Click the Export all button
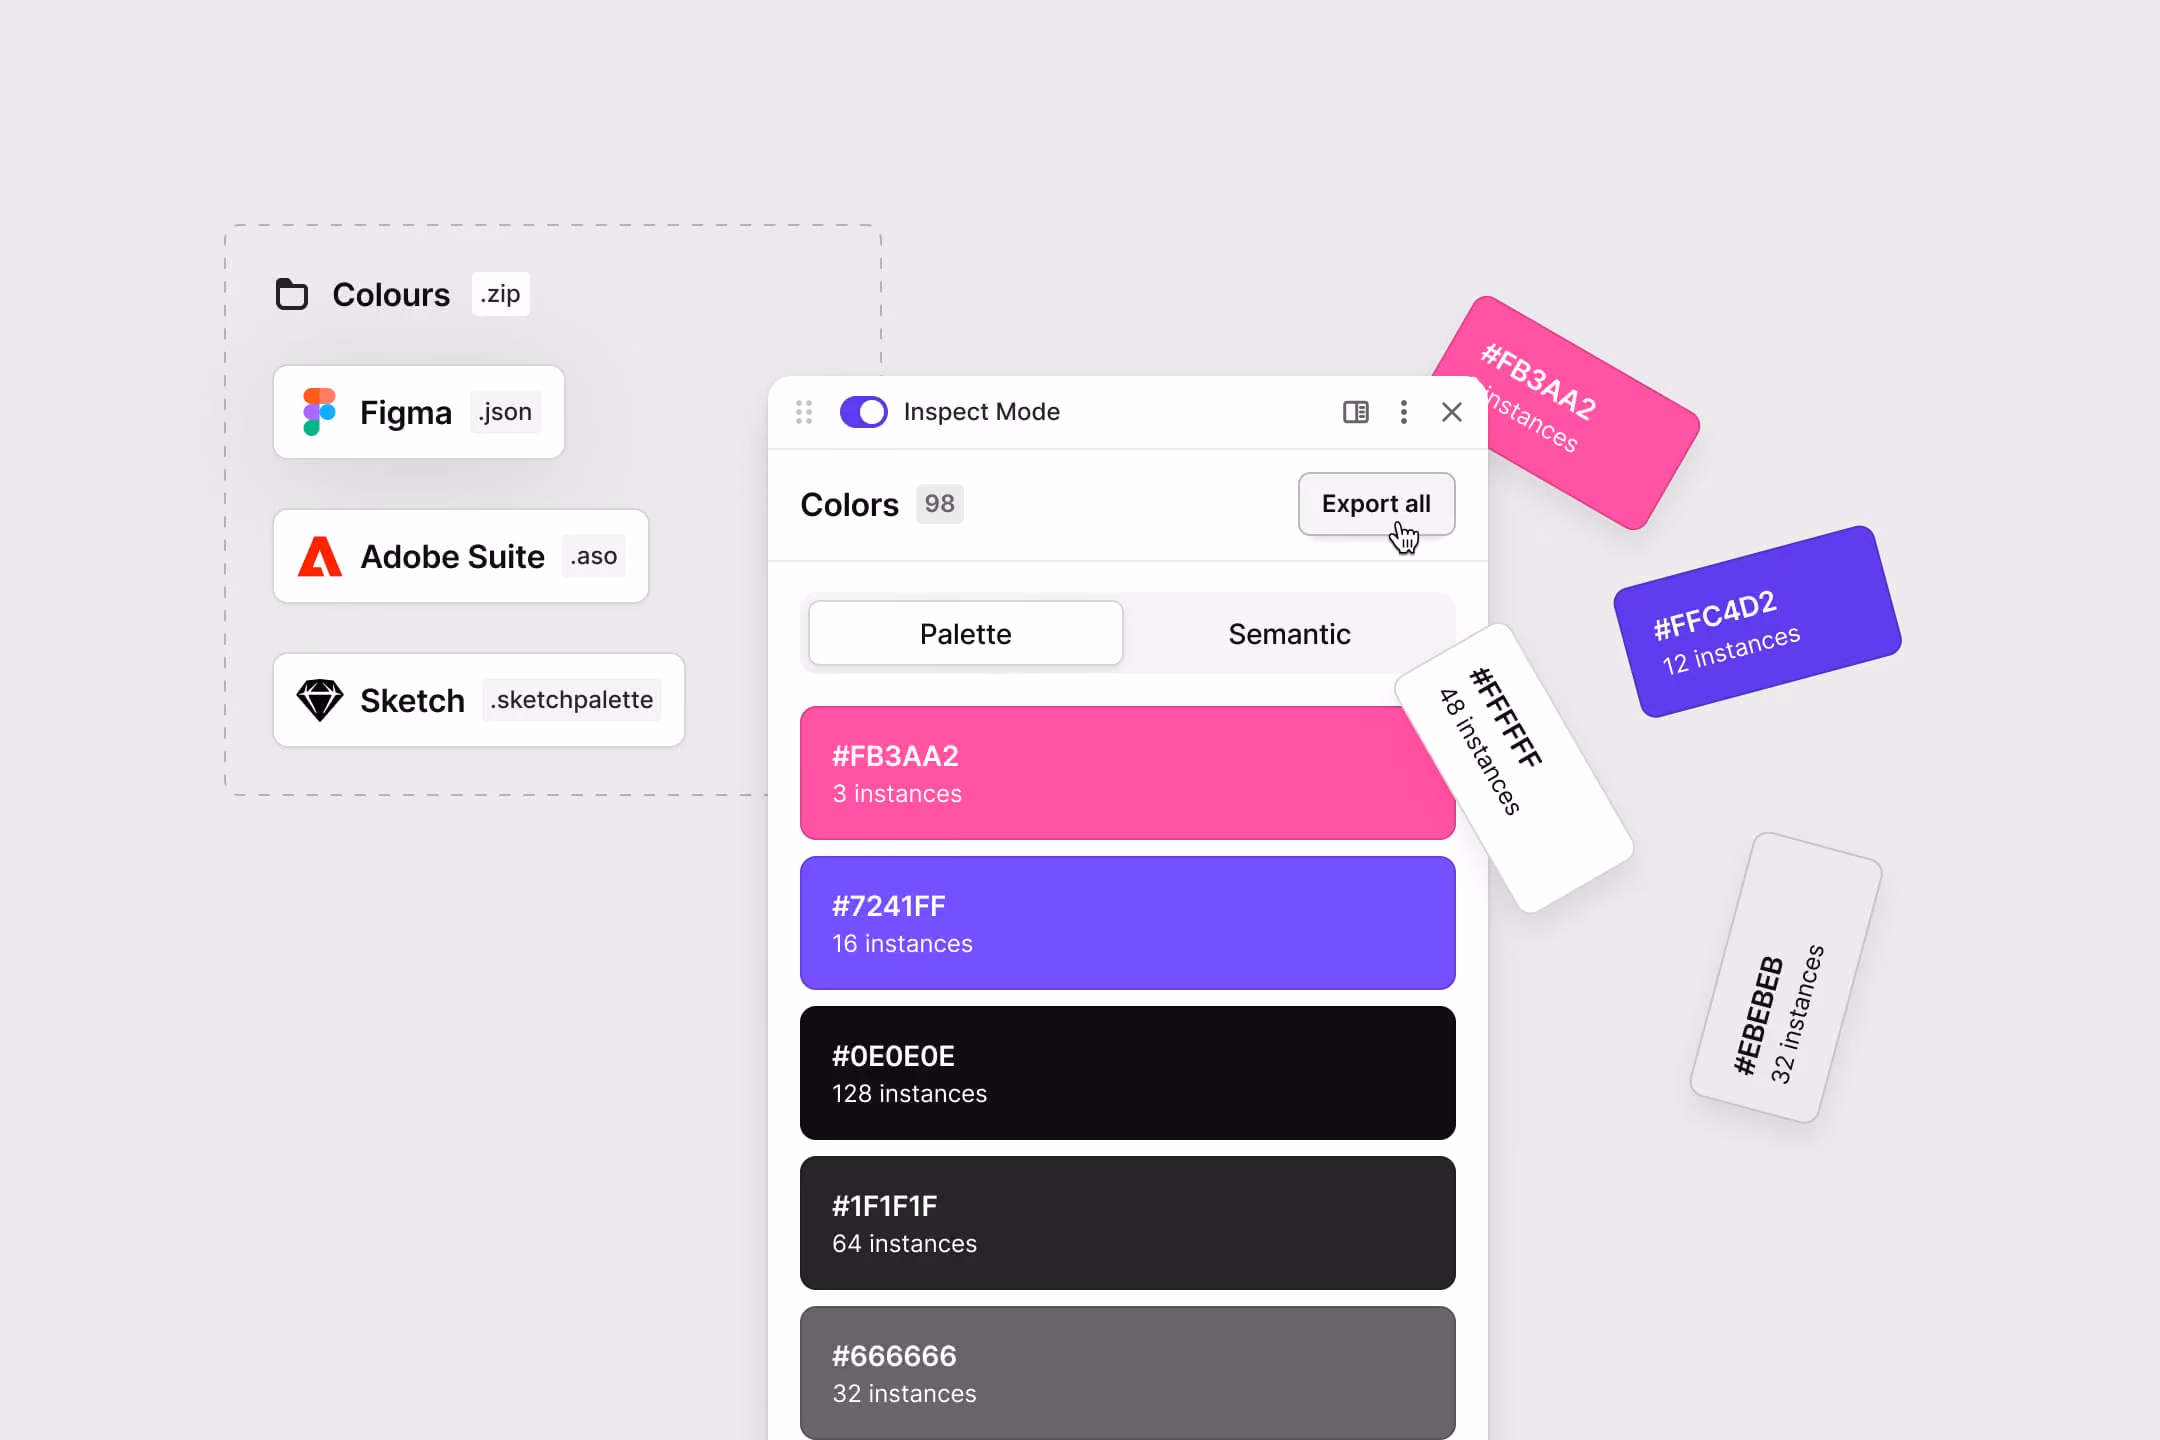Screen dimensions: 2160x1440 [1376, 504]
